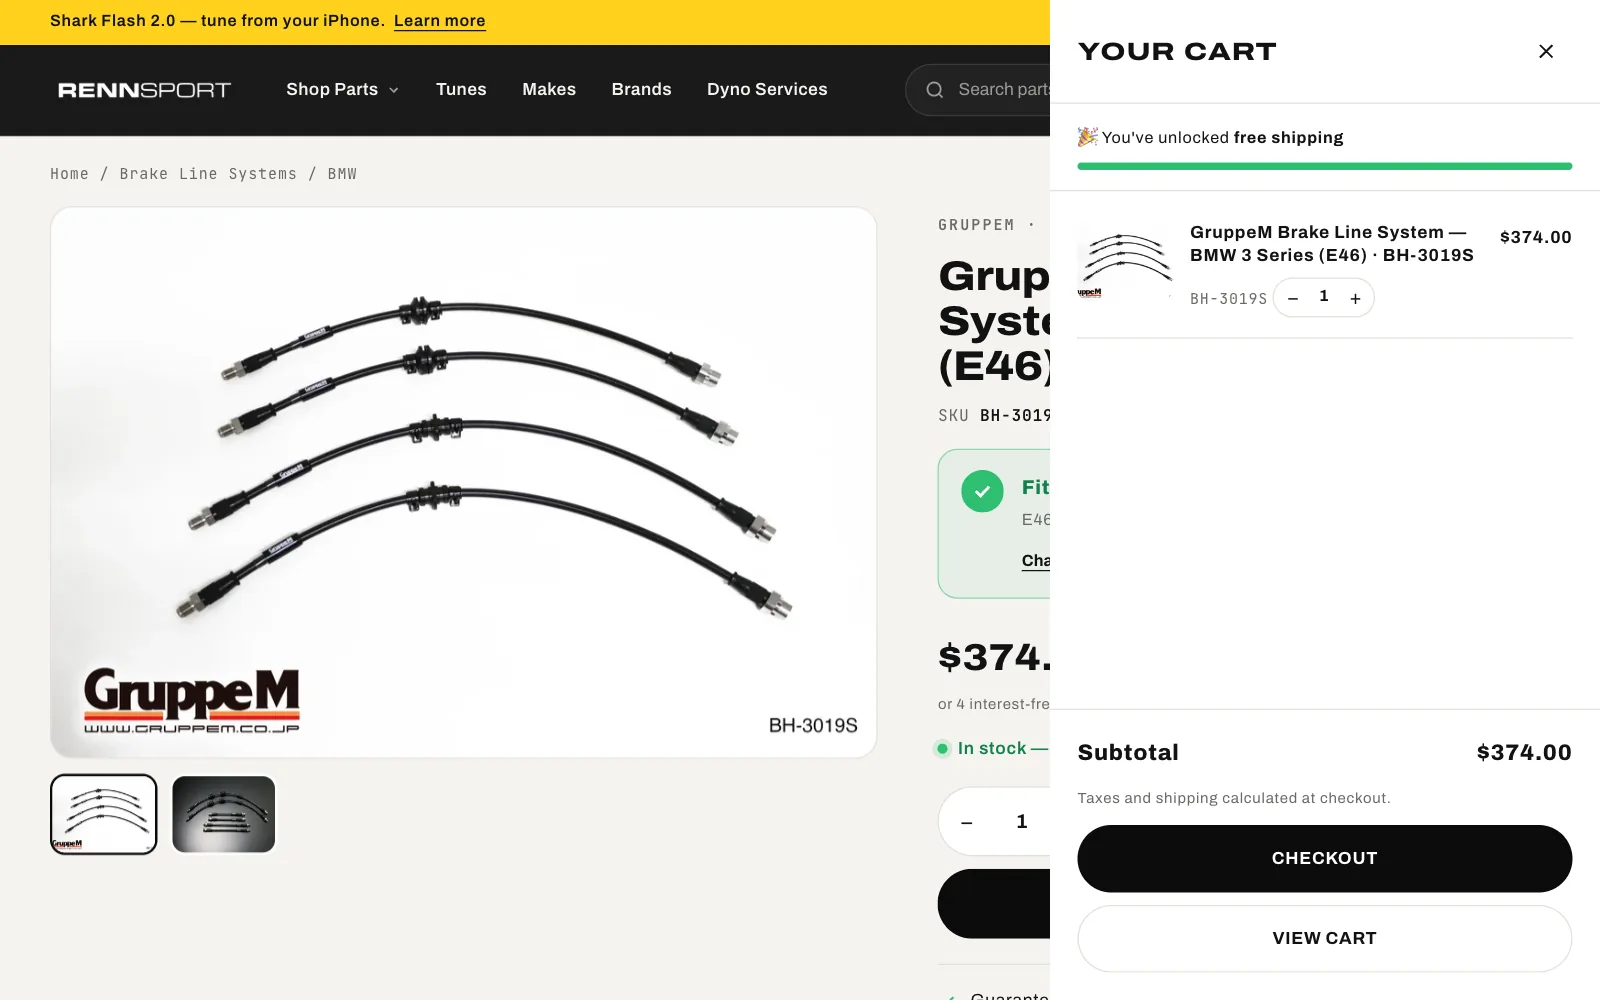Open Brake Line Systems breadcrumb
This screenshot has height=1000, width=1600.
coord(208,174)
